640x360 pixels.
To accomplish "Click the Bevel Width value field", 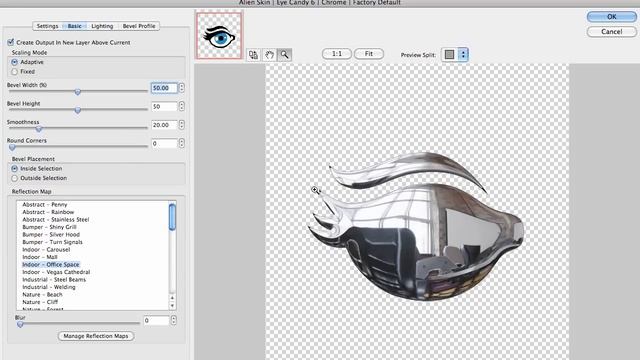I will (x=164, y=88).
